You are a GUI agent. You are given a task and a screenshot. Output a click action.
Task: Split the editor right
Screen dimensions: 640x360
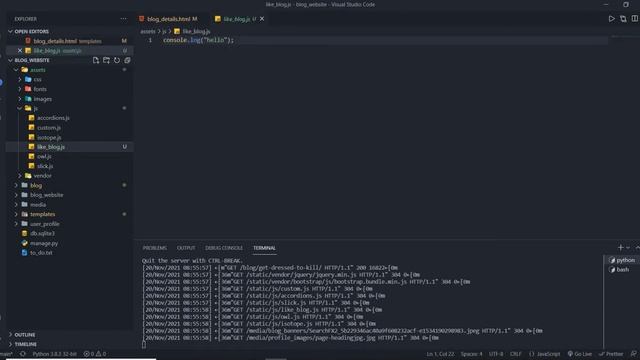point(635,19)
